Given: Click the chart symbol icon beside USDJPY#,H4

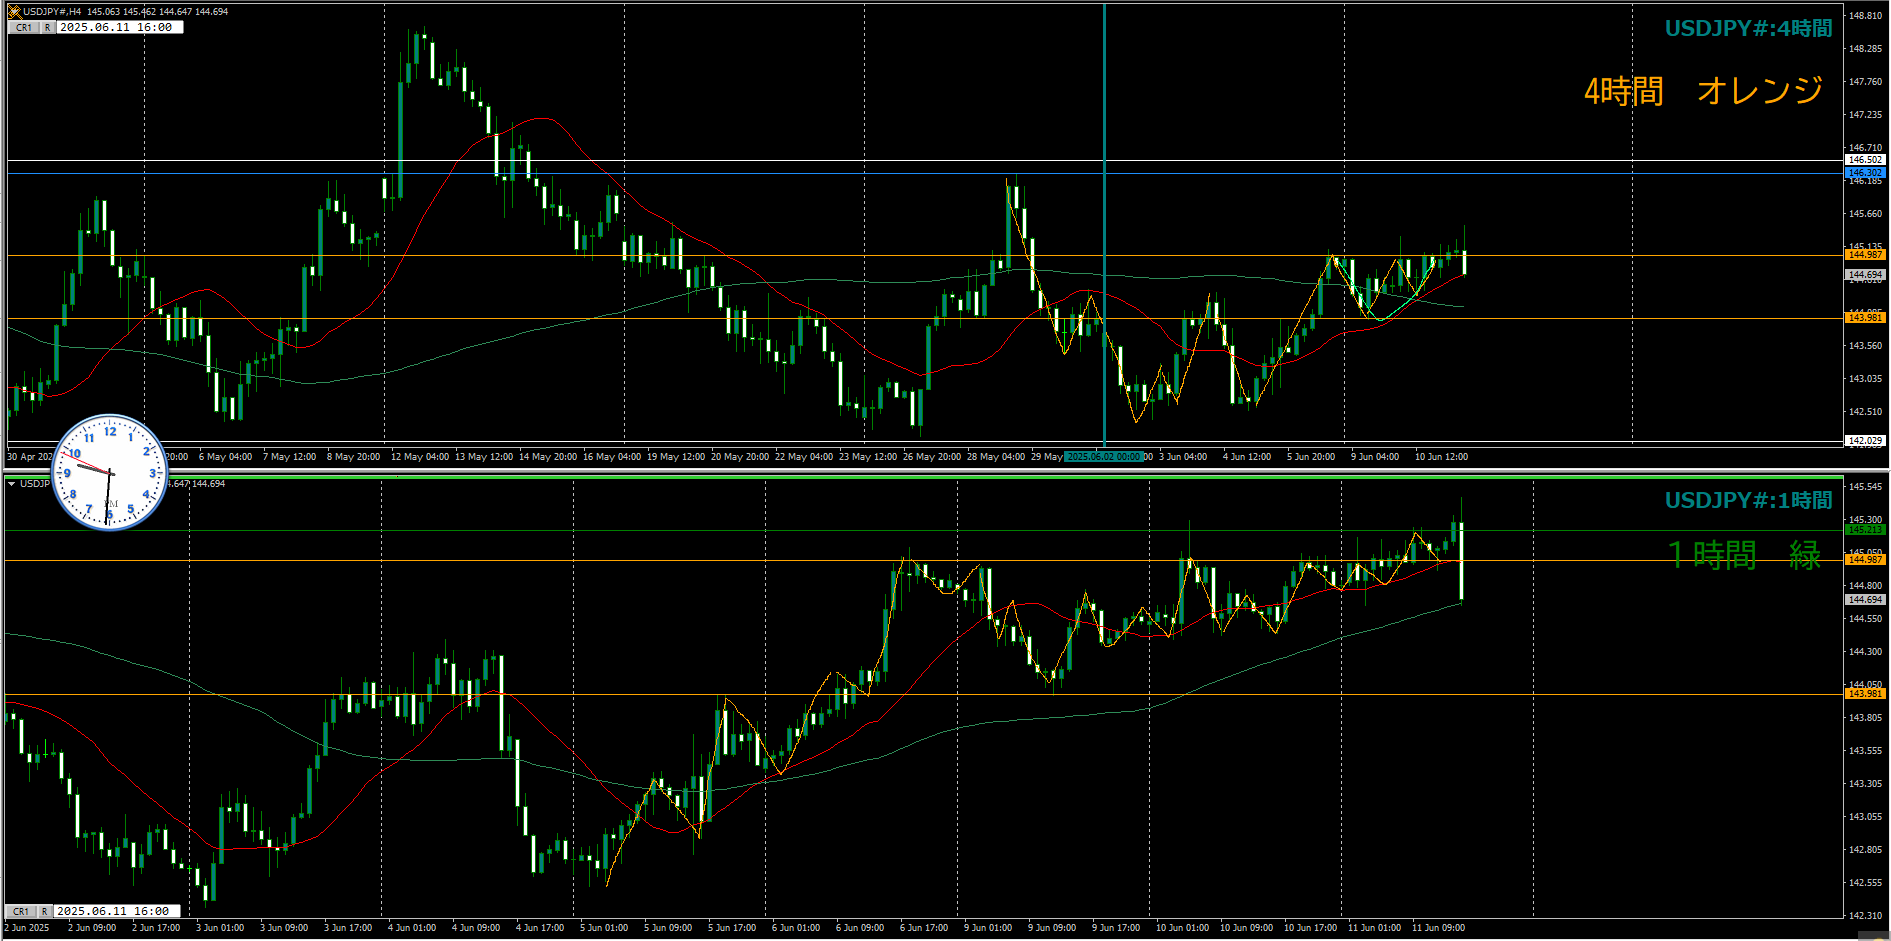Looking at the screenshot, I should [14, 12].
